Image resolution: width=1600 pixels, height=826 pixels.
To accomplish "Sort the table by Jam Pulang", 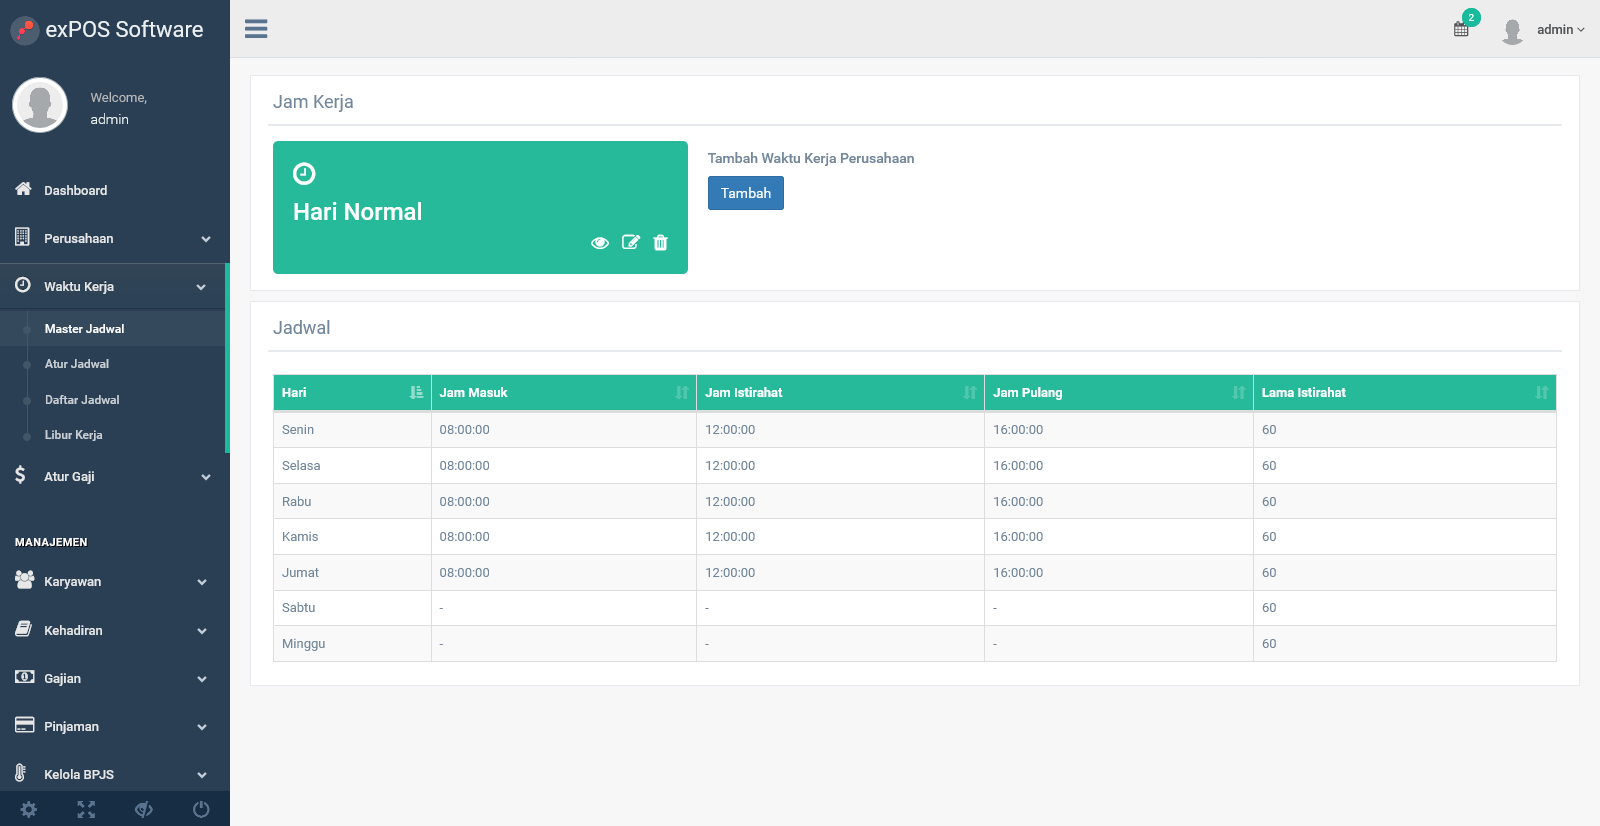I will tap(1119, 393).
